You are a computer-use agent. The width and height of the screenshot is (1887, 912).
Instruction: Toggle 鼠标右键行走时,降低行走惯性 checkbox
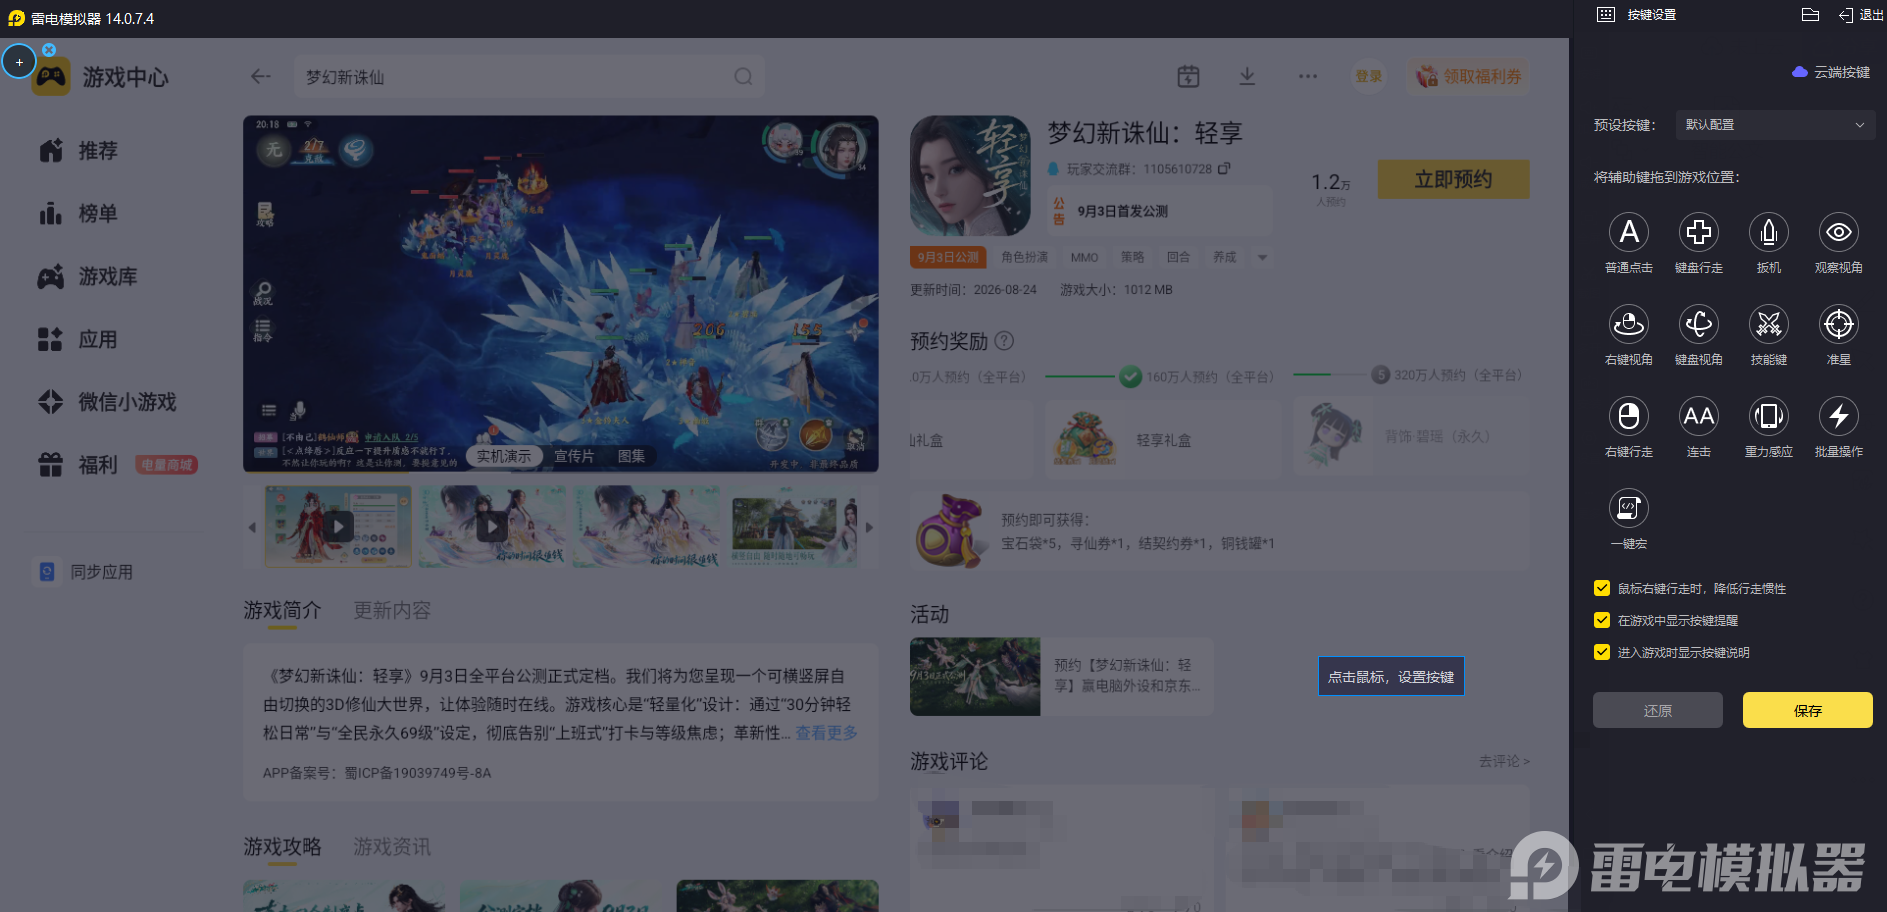pyautogui.click(x=1602, y=588)
